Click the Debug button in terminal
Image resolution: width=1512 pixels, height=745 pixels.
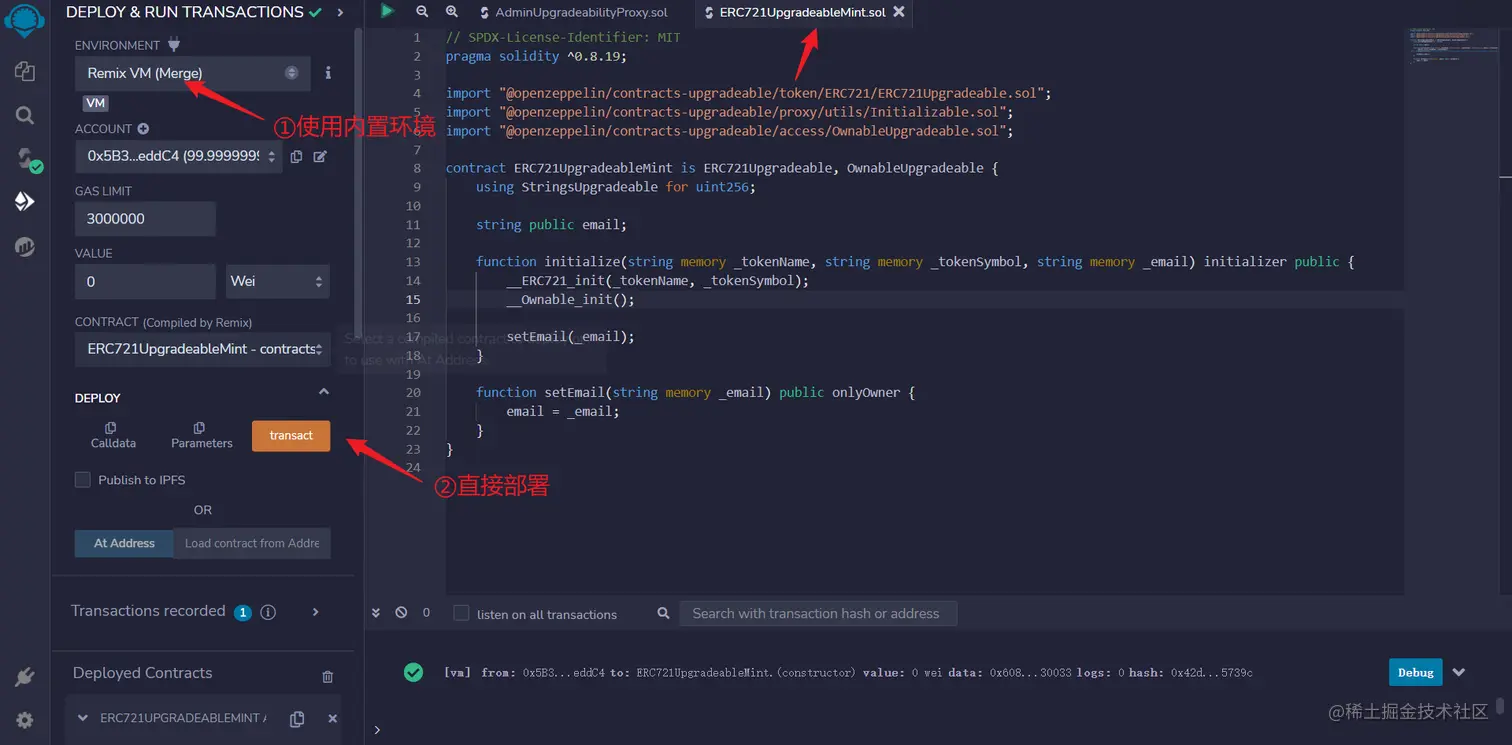(1416, 672)
